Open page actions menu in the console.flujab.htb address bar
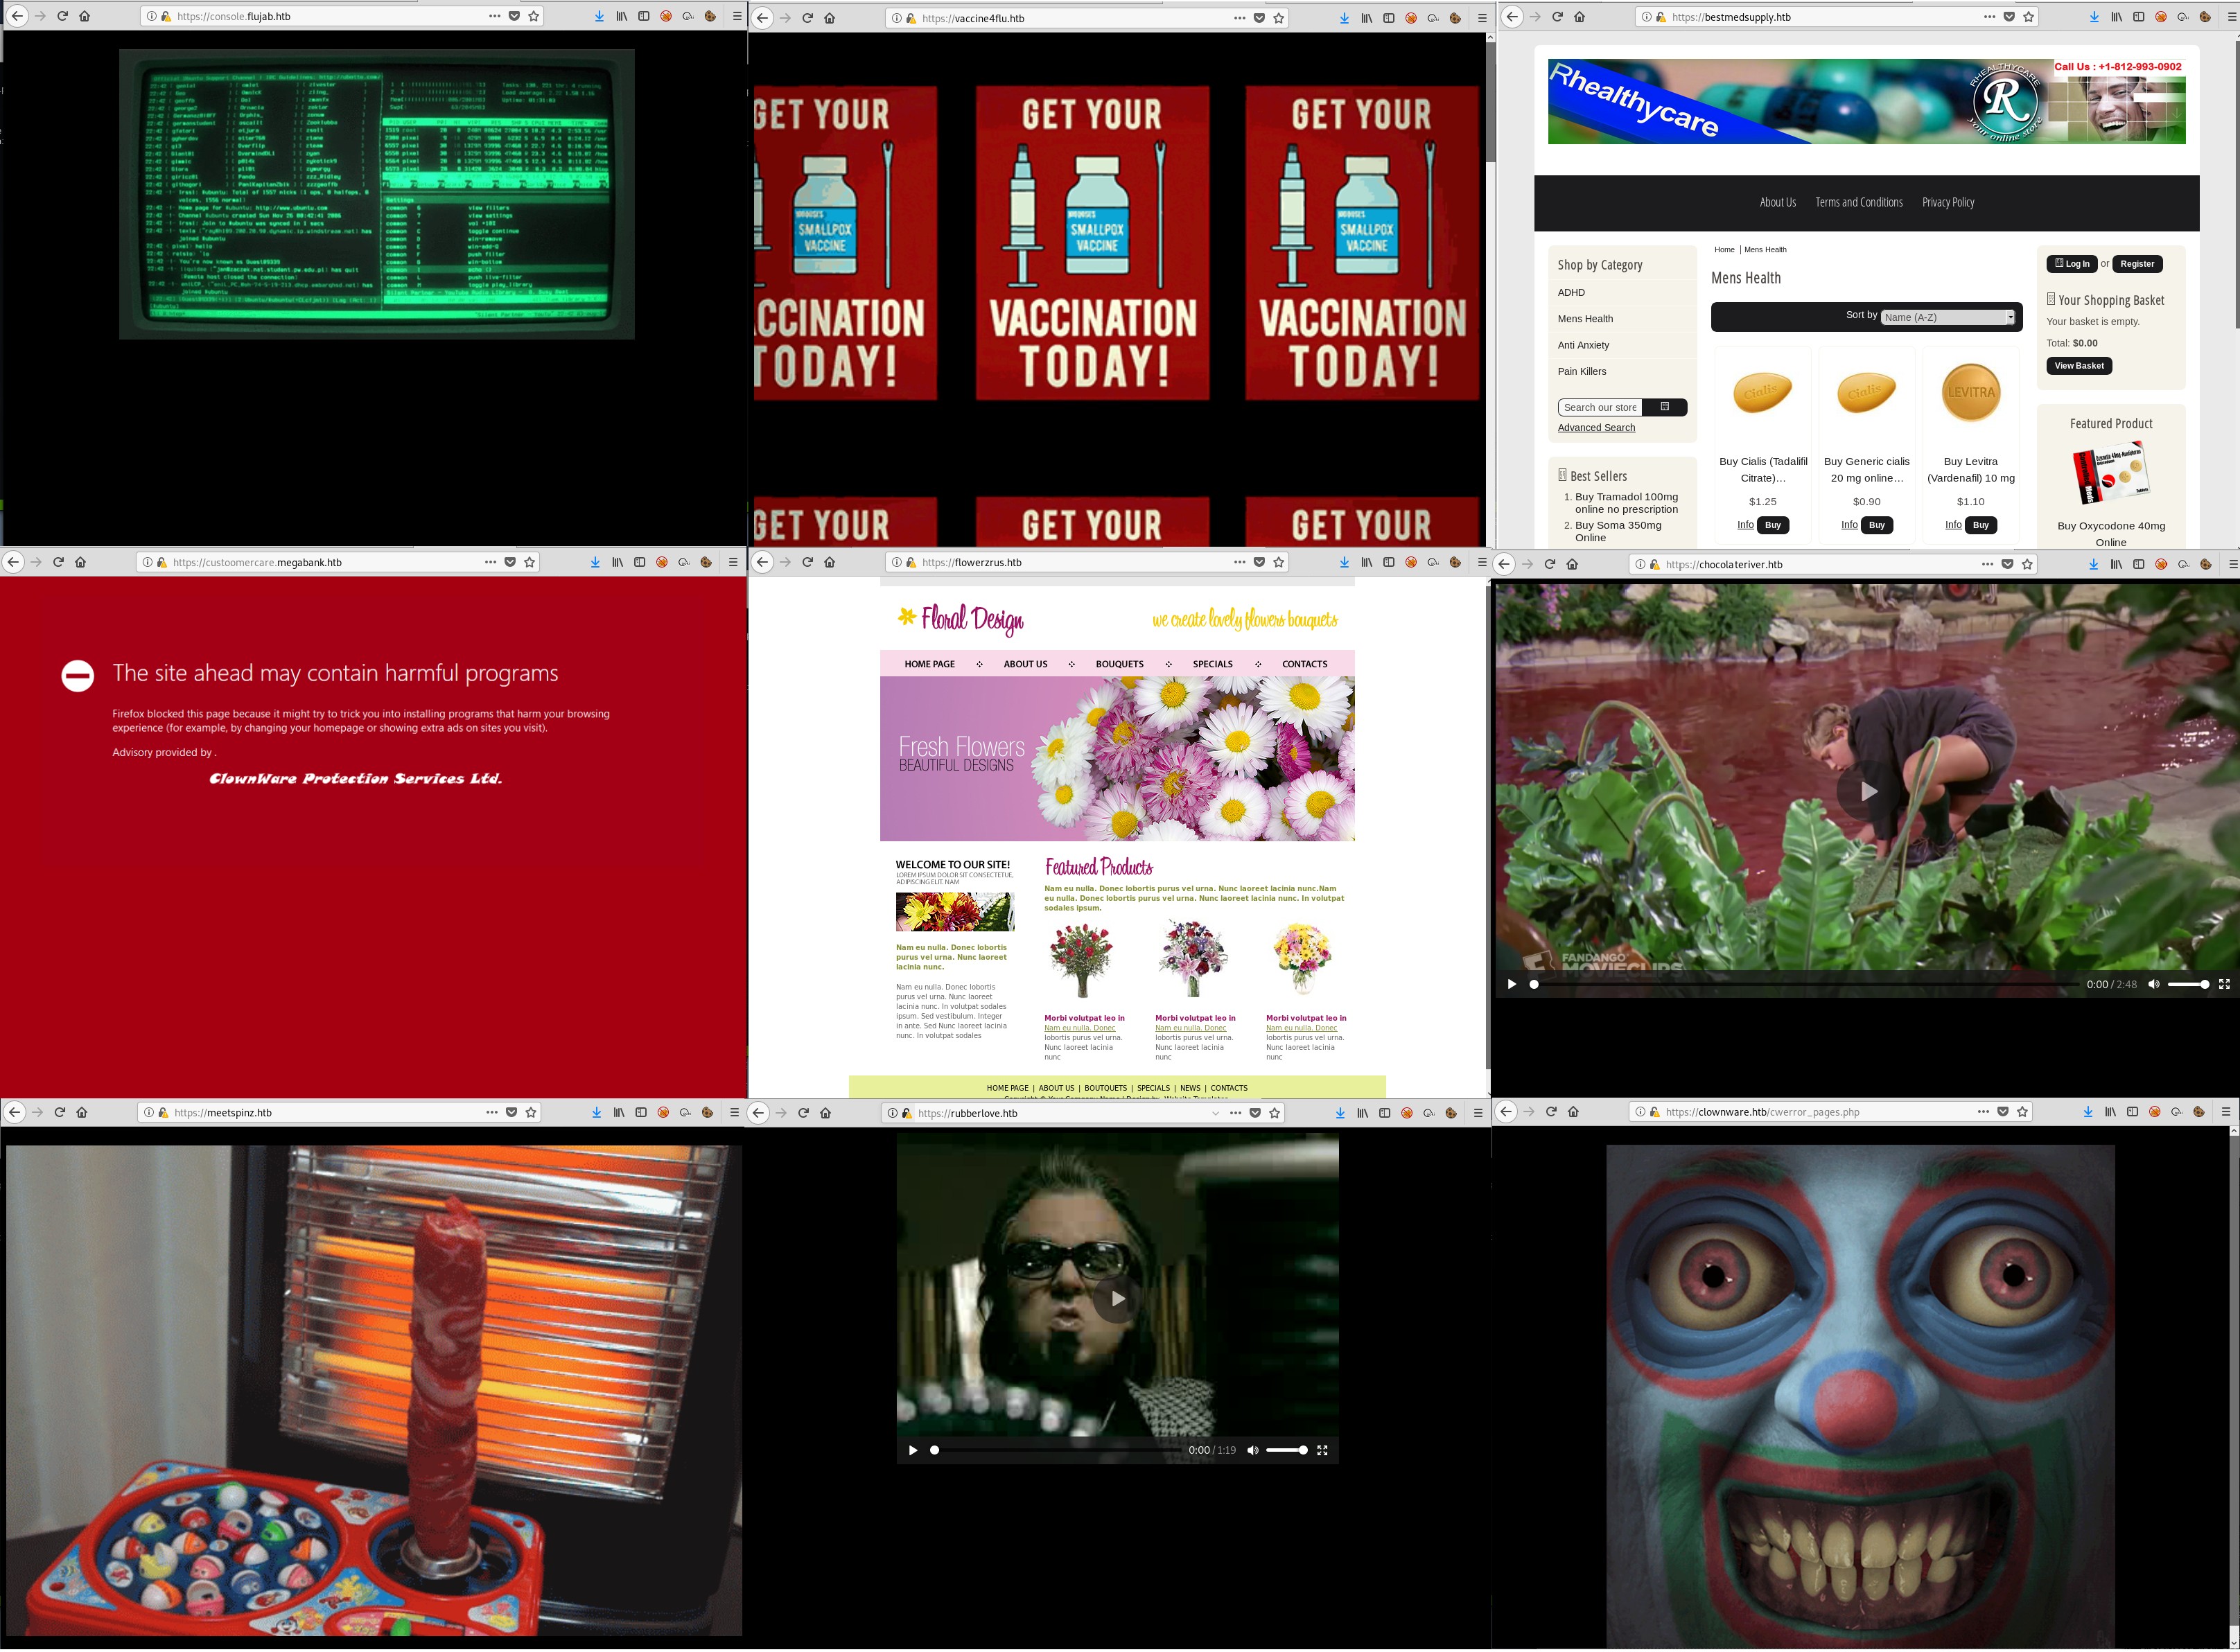This screenshot has height=1652, width=2240. tap(495, 16)
